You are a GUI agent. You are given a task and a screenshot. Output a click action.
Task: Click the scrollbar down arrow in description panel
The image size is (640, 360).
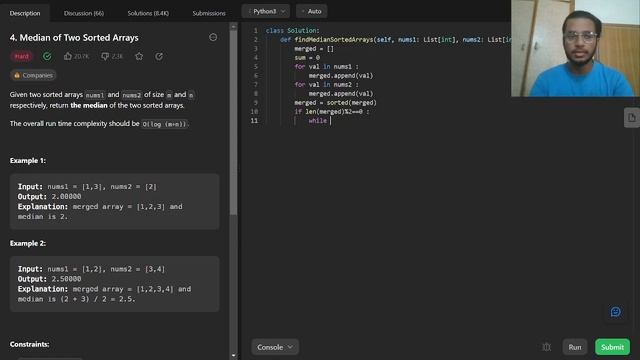pos(233,356)
